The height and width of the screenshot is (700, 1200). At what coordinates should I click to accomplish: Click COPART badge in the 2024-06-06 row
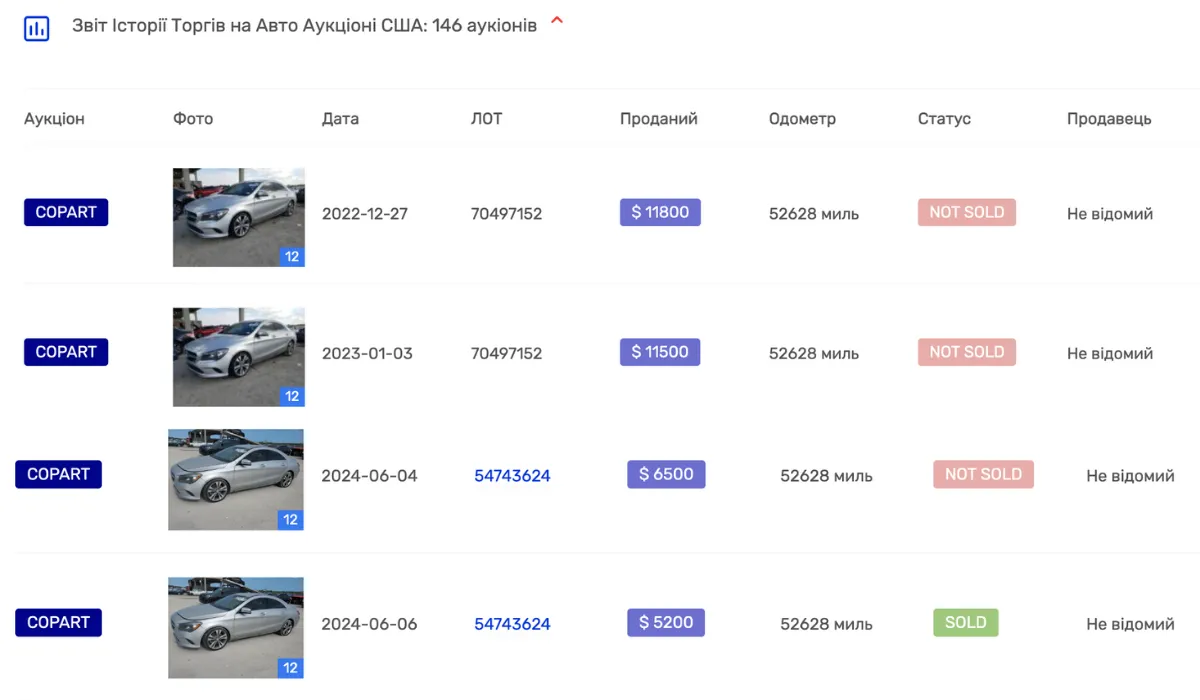tap(58, 622)
